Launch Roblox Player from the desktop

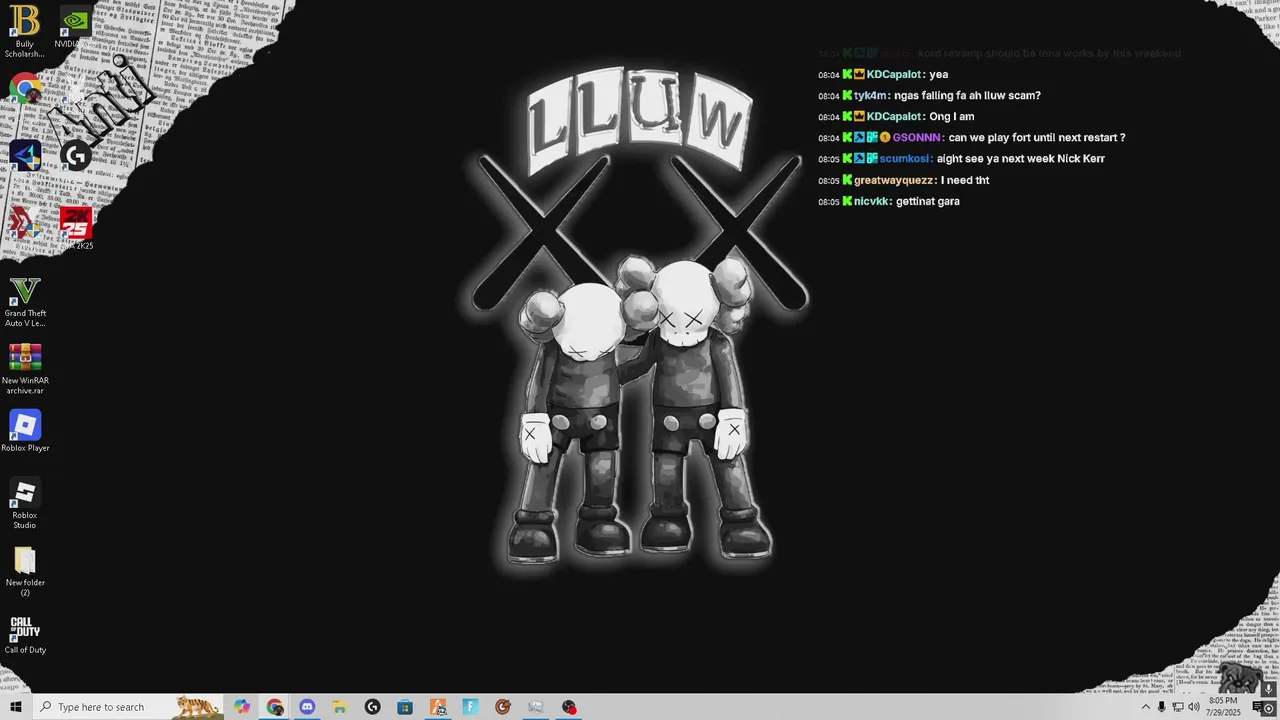tap(24, 431)
